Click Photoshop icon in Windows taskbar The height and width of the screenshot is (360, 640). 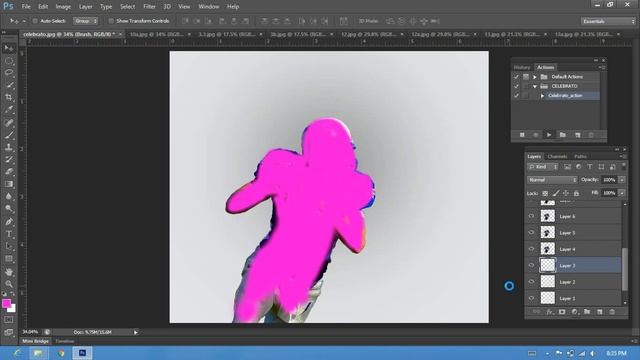82,353
